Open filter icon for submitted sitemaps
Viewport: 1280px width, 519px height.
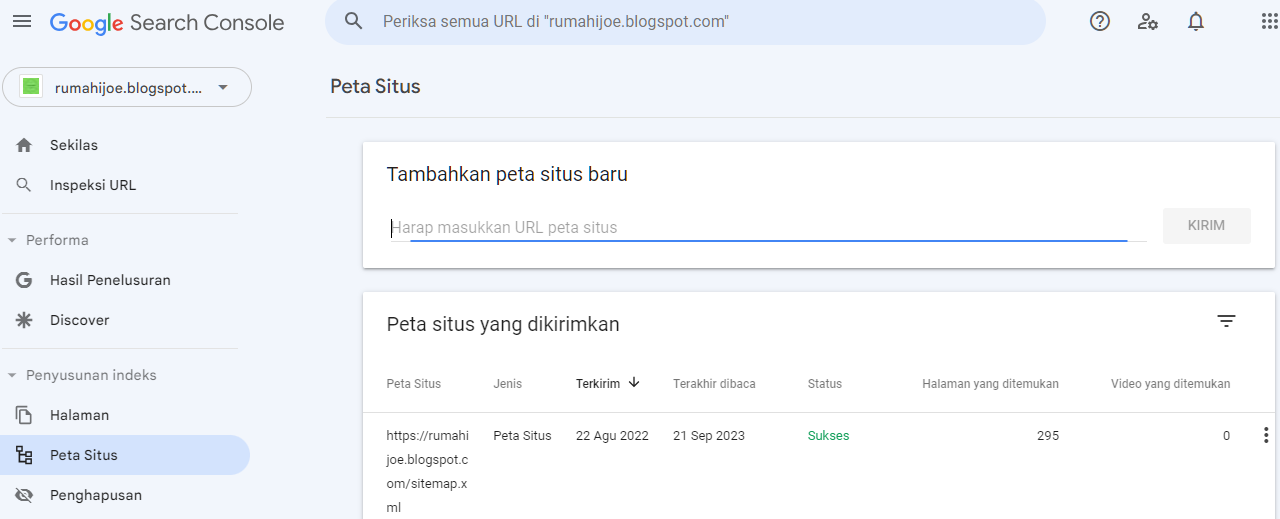(x=1226, y=321)
